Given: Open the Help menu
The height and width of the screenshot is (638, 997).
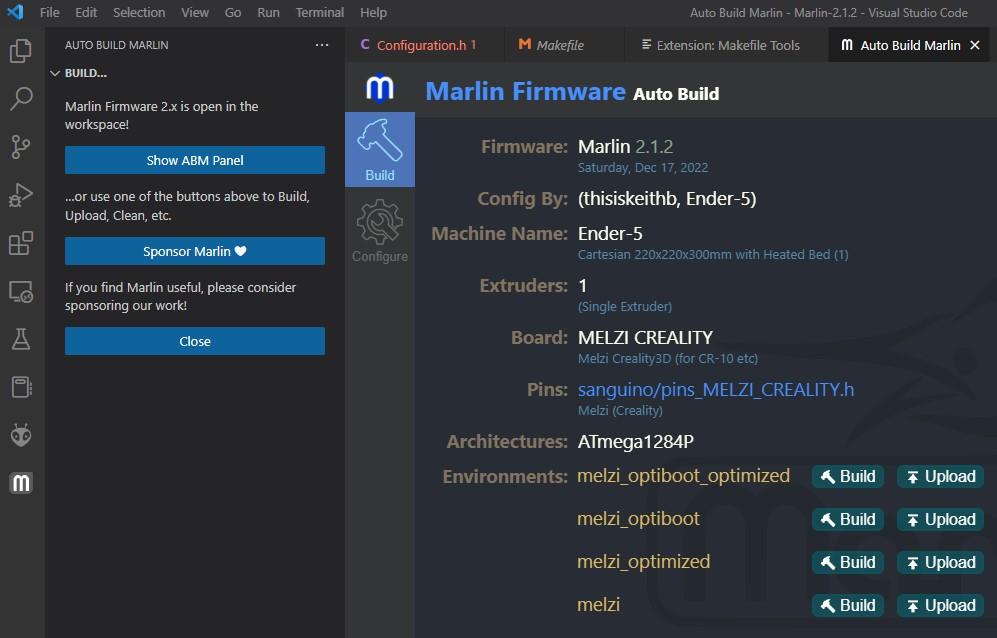Looking at the screenshot, I should pyautogui.click(x=373, y=12).
